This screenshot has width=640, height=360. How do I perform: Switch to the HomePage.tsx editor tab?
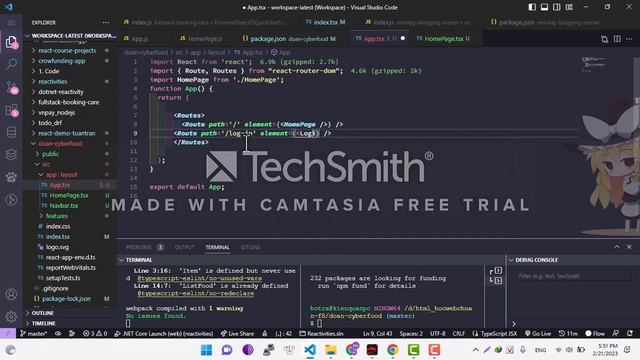click(443, 38)
